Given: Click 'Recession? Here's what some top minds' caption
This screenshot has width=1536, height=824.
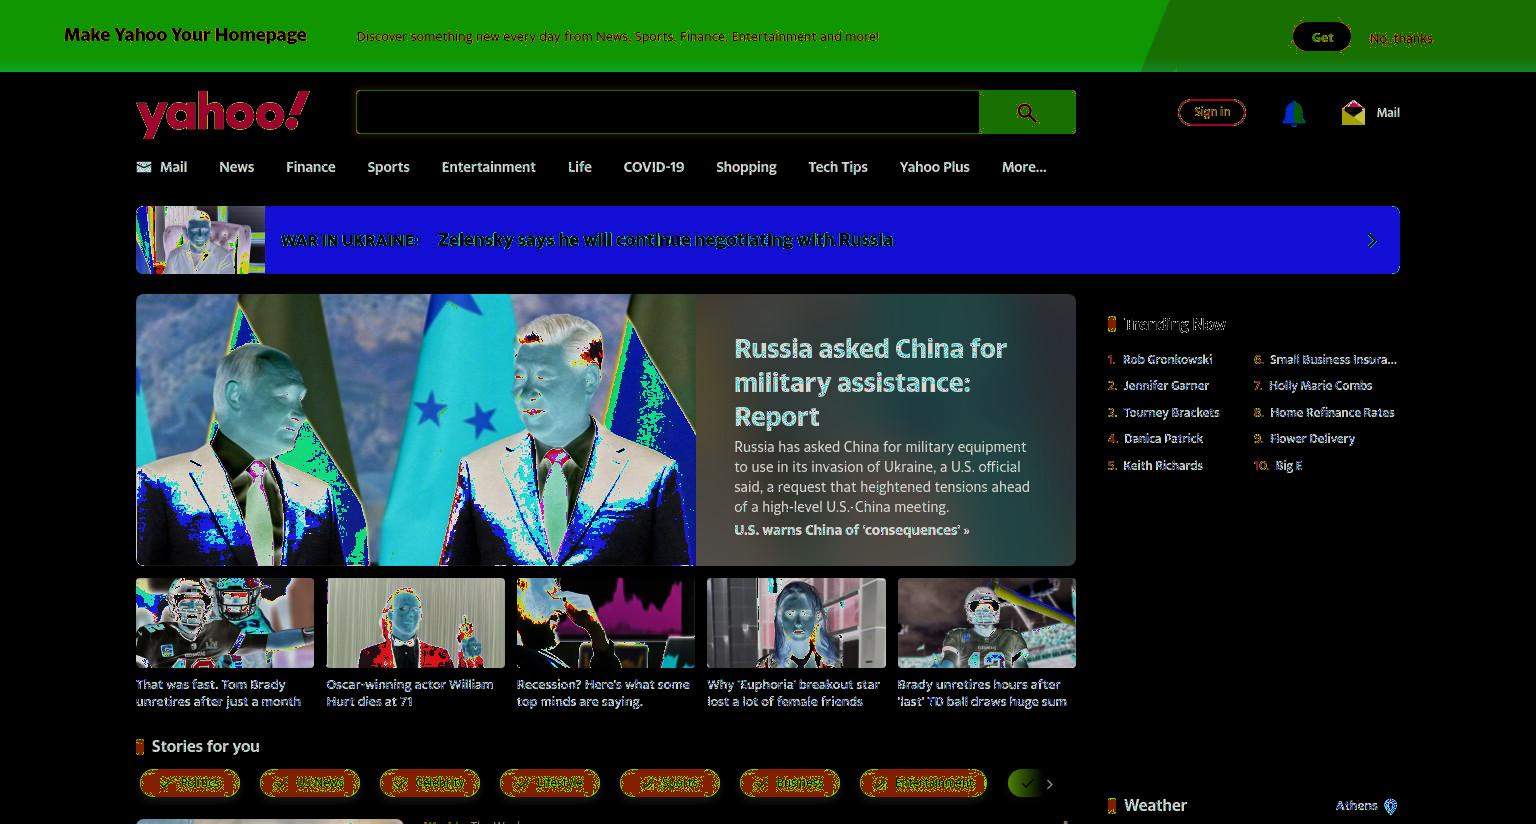Looking at the screenshot, I should (603, 693).
